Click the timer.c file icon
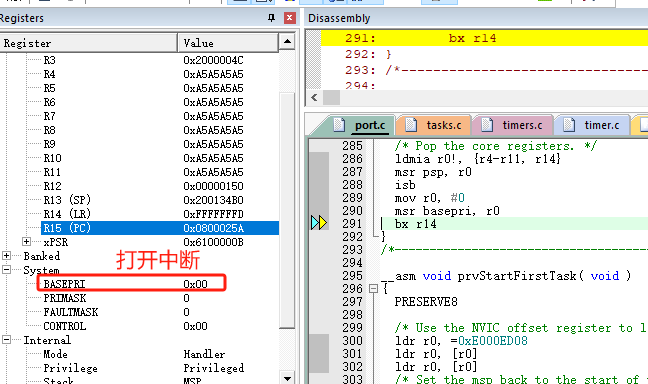 [x=569, y=124]
